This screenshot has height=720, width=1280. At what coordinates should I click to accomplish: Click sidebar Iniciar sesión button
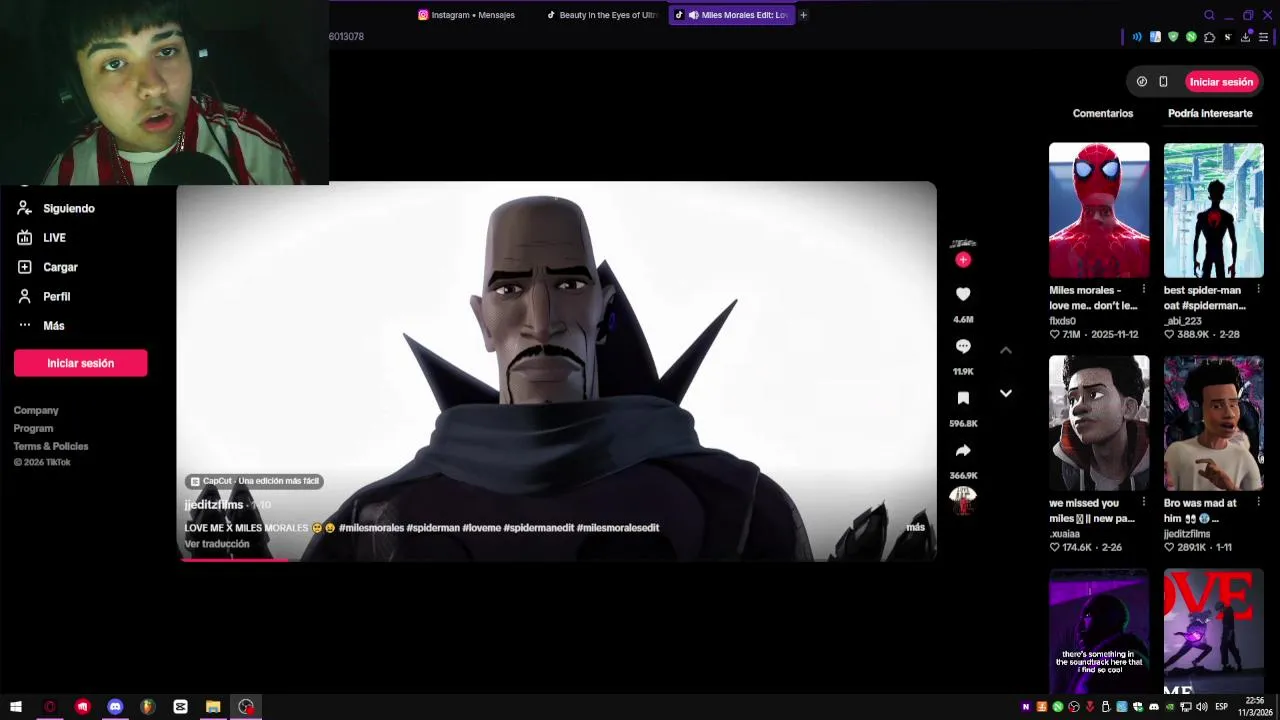pos(80,363)
